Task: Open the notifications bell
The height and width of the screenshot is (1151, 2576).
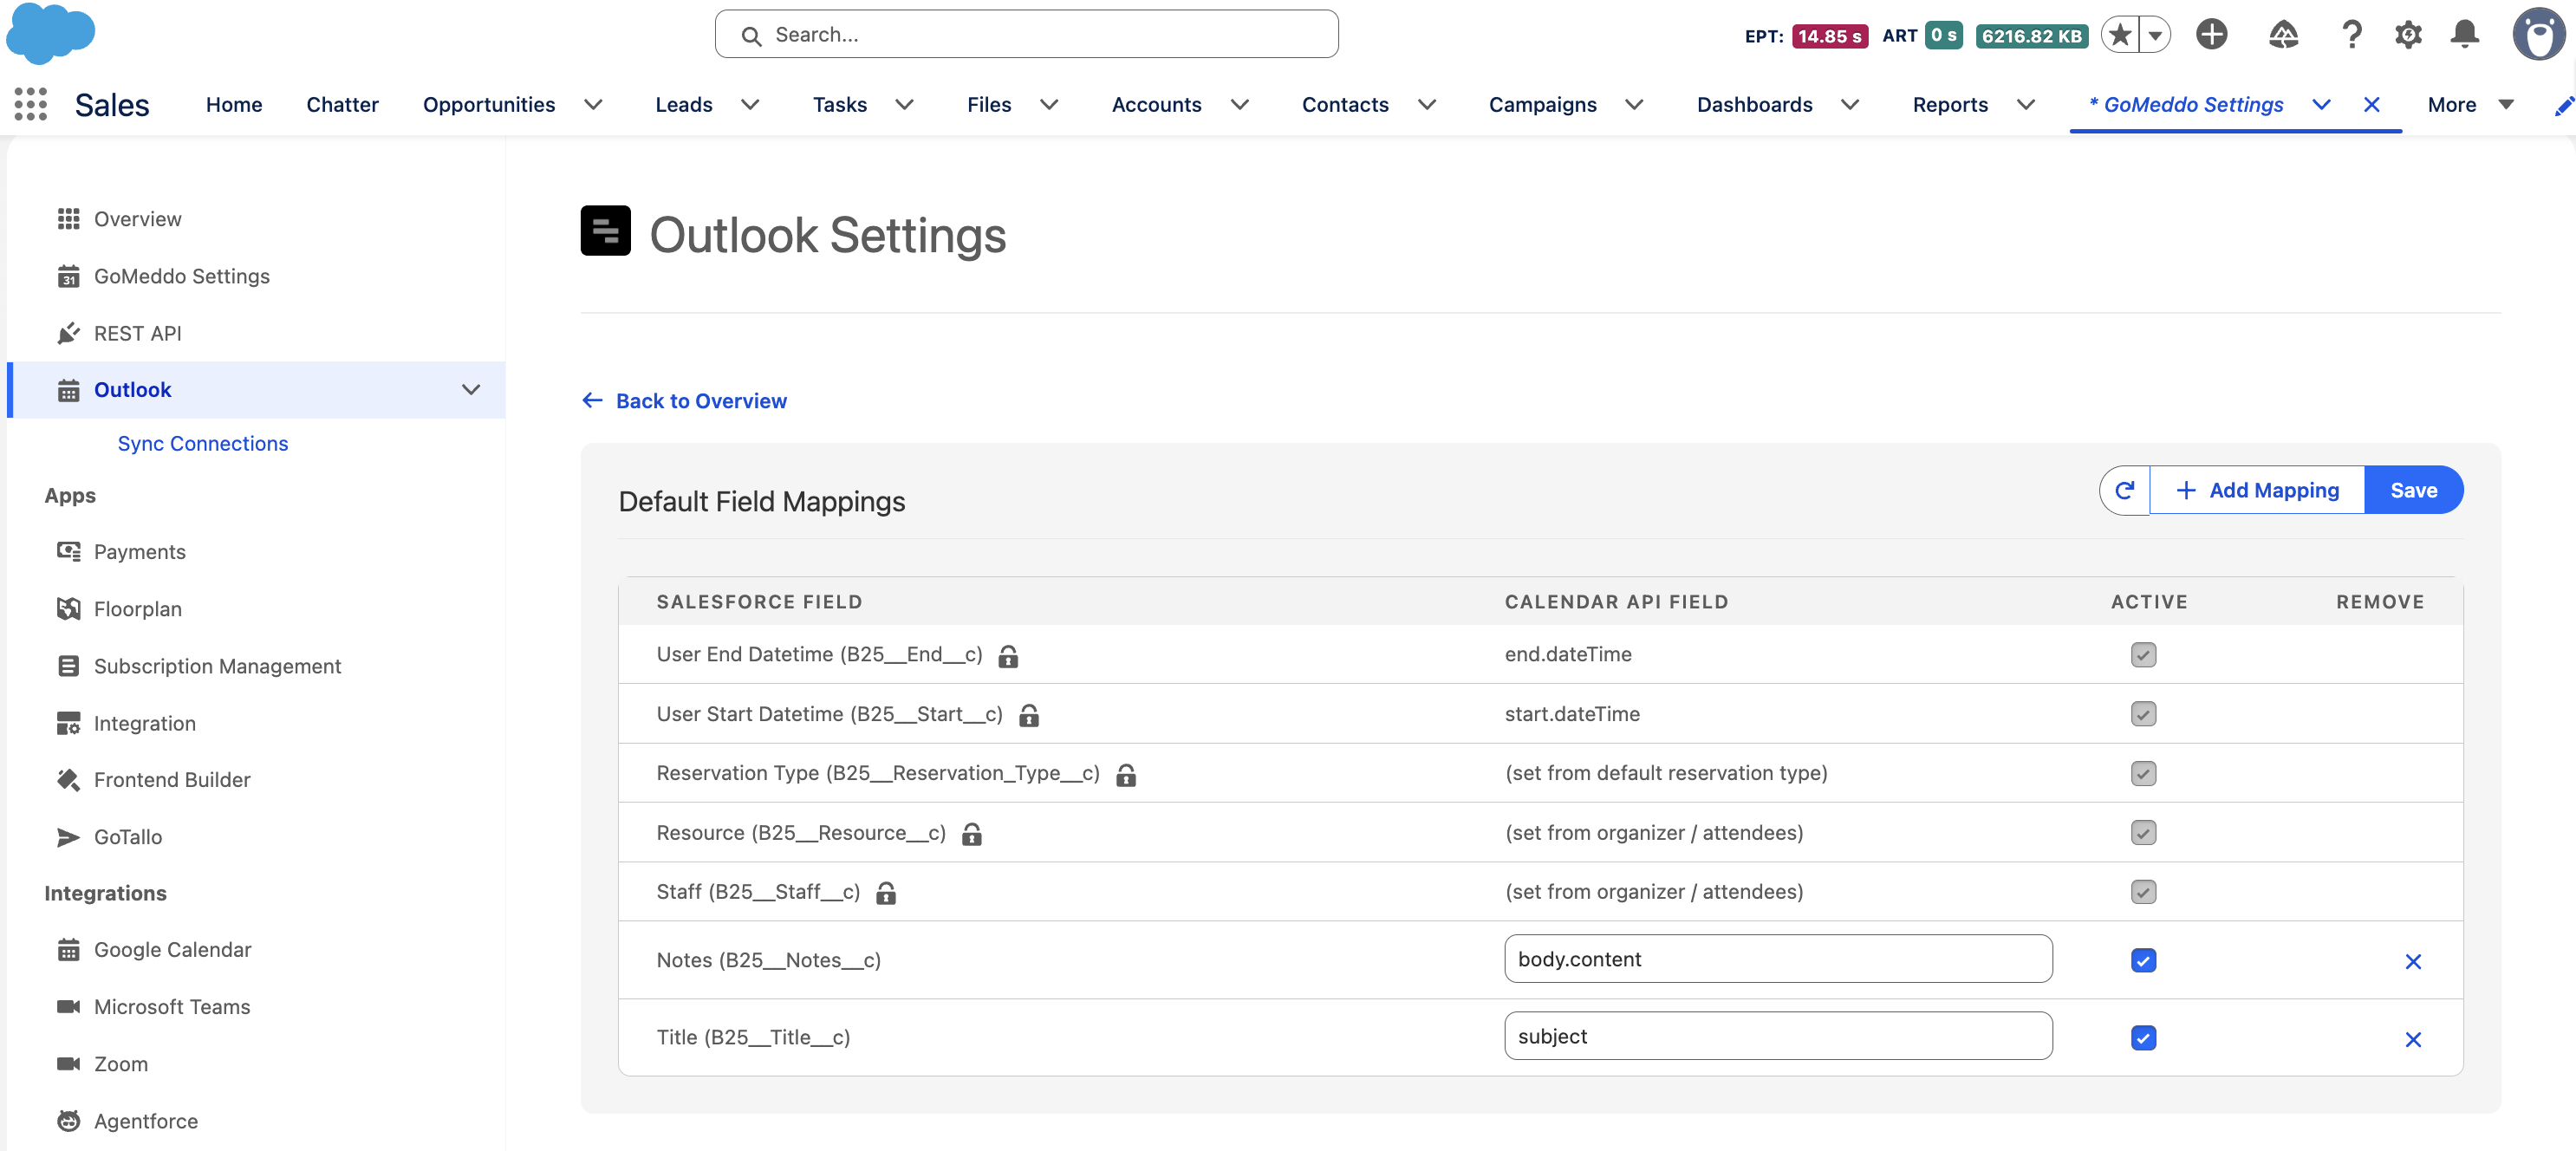Action: coord(2464,35)
